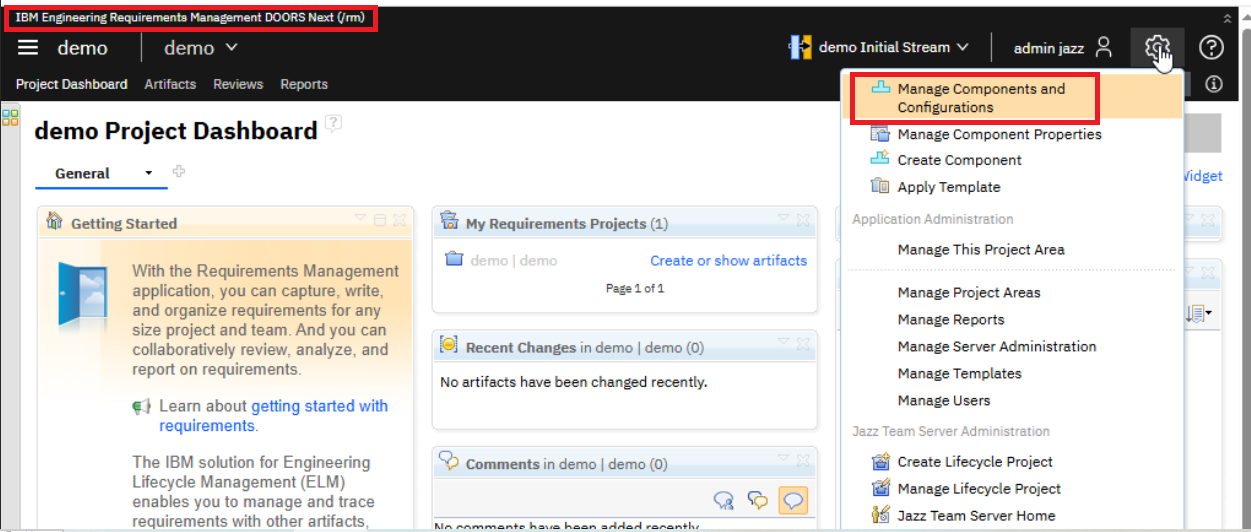
Task: Open the hamburger navigation menu
Action: (x=28, y=48)
